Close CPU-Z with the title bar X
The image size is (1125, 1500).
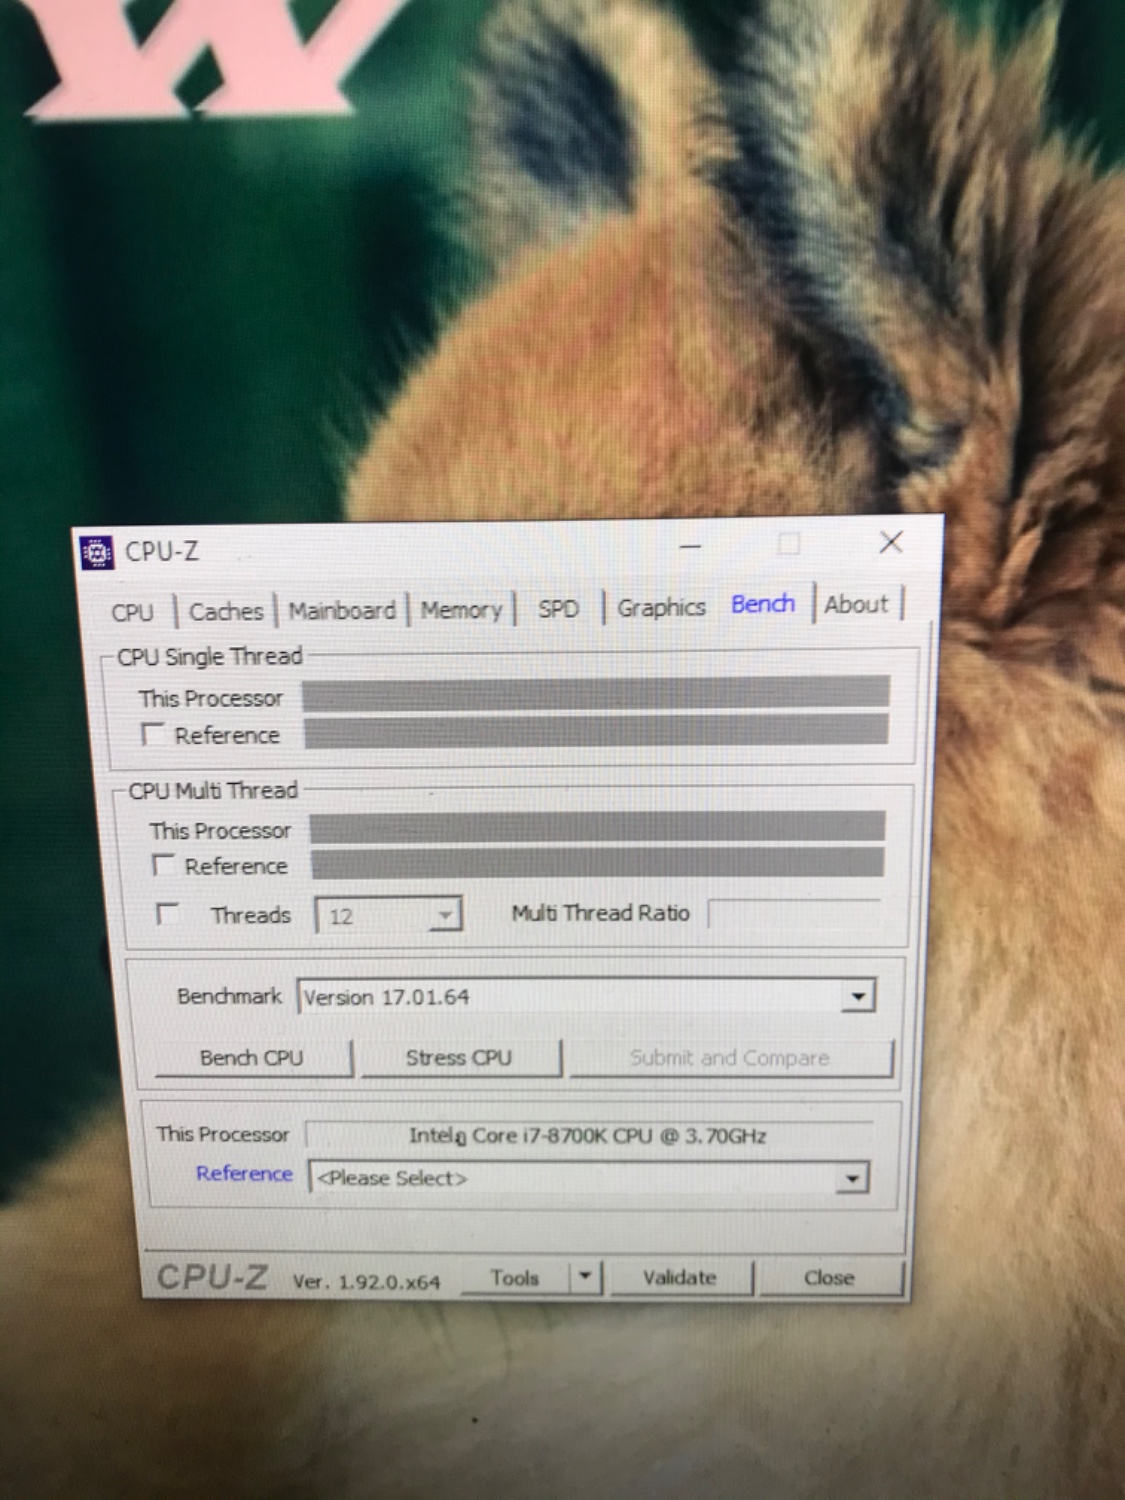[890, 543]
